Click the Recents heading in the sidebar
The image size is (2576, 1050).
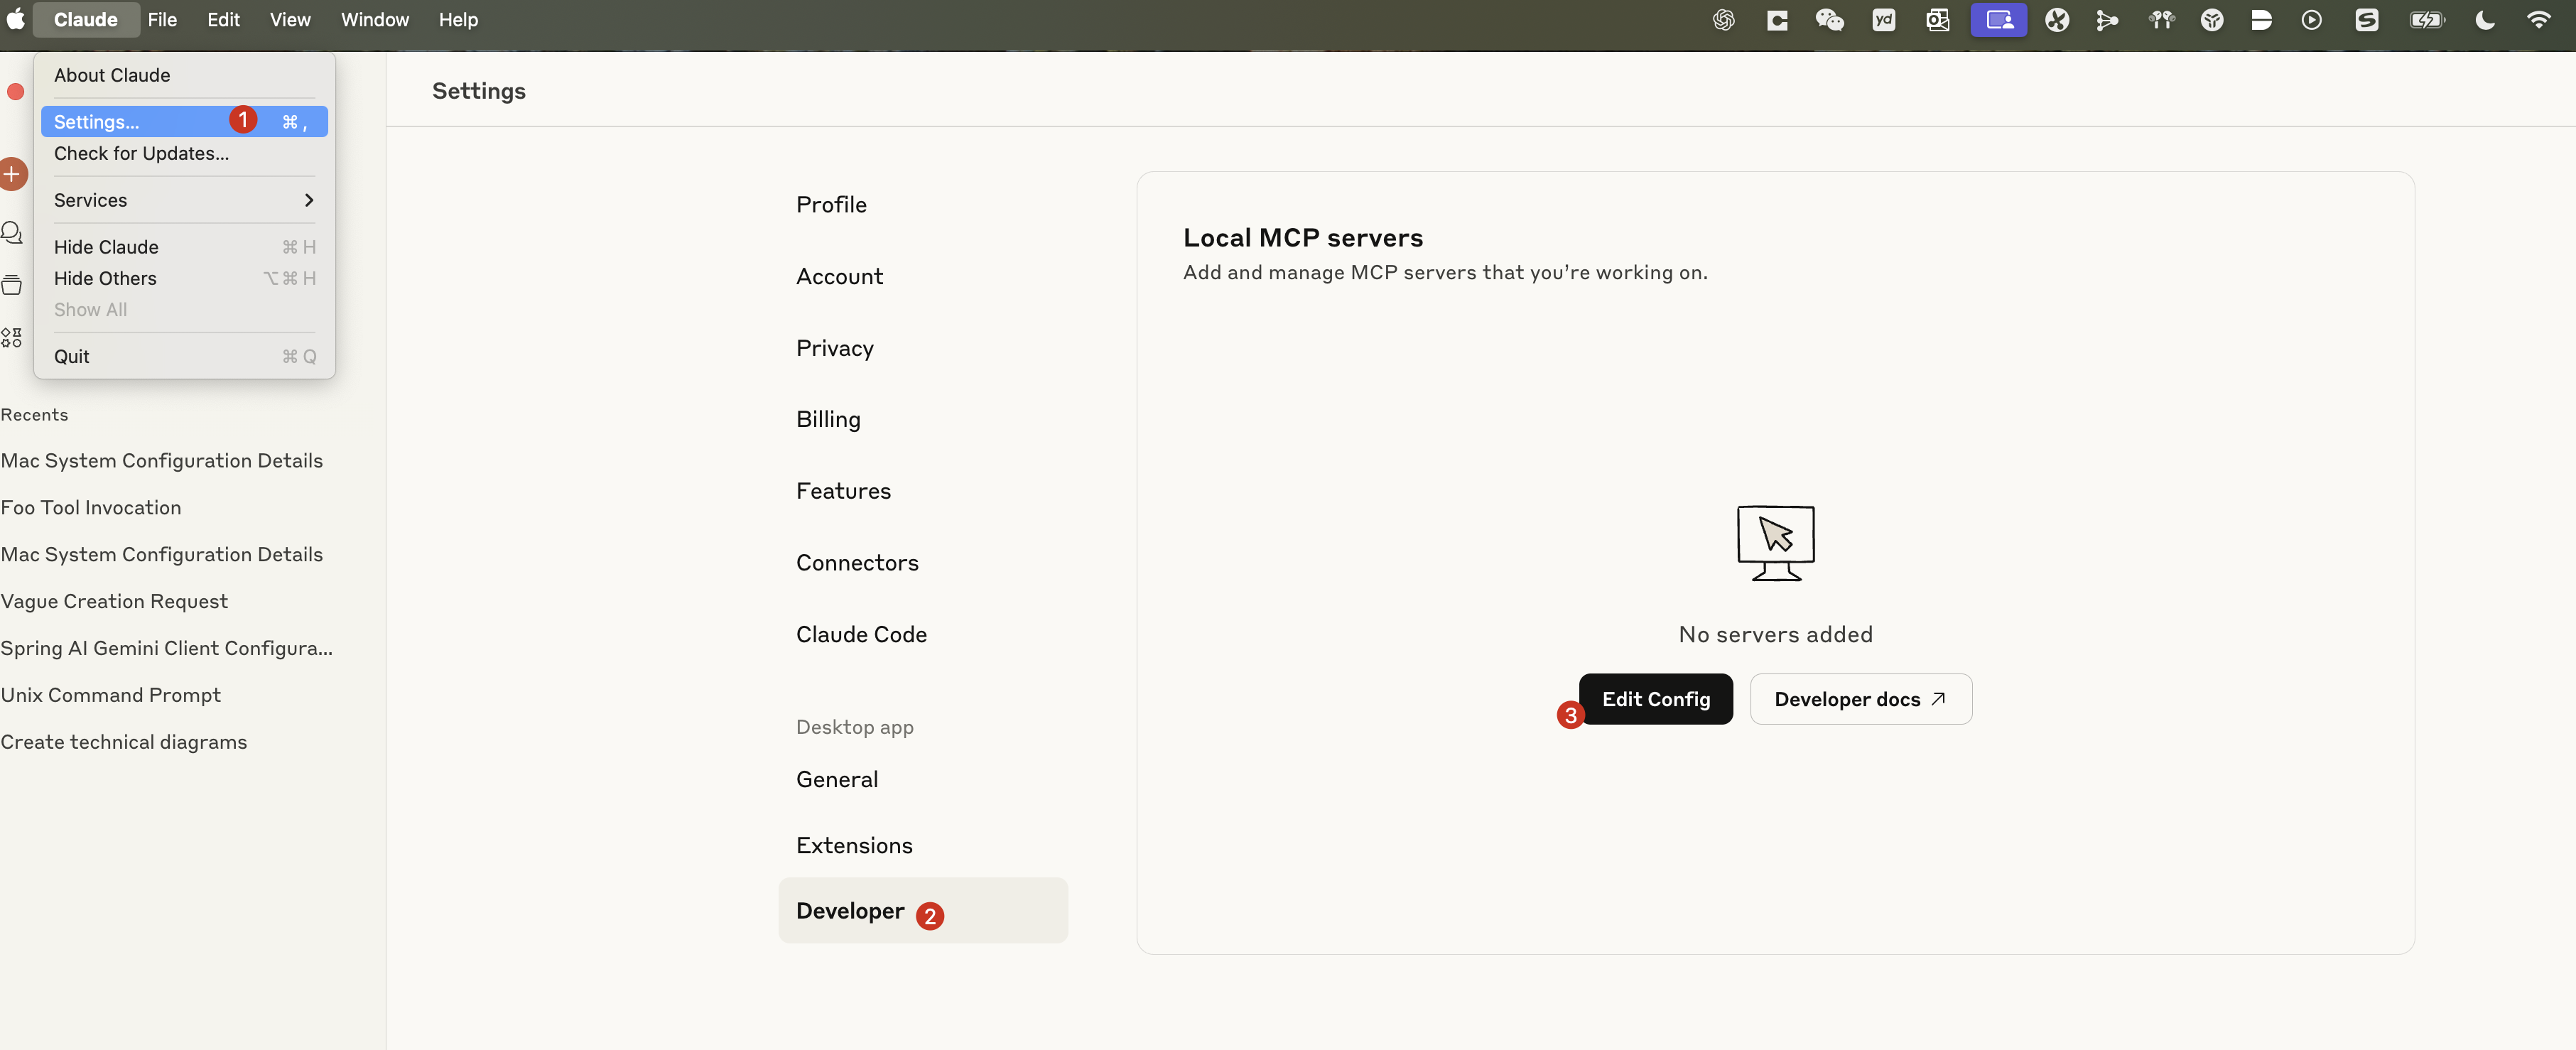coord(34,415)
